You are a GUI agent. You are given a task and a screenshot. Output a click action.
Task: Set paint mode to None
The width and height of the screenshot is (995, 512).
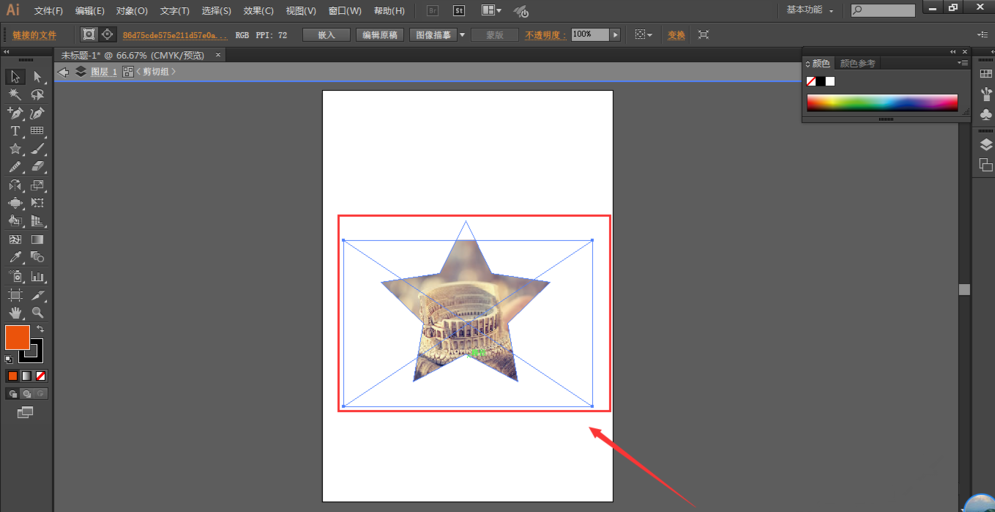click(x=41, y=376)
